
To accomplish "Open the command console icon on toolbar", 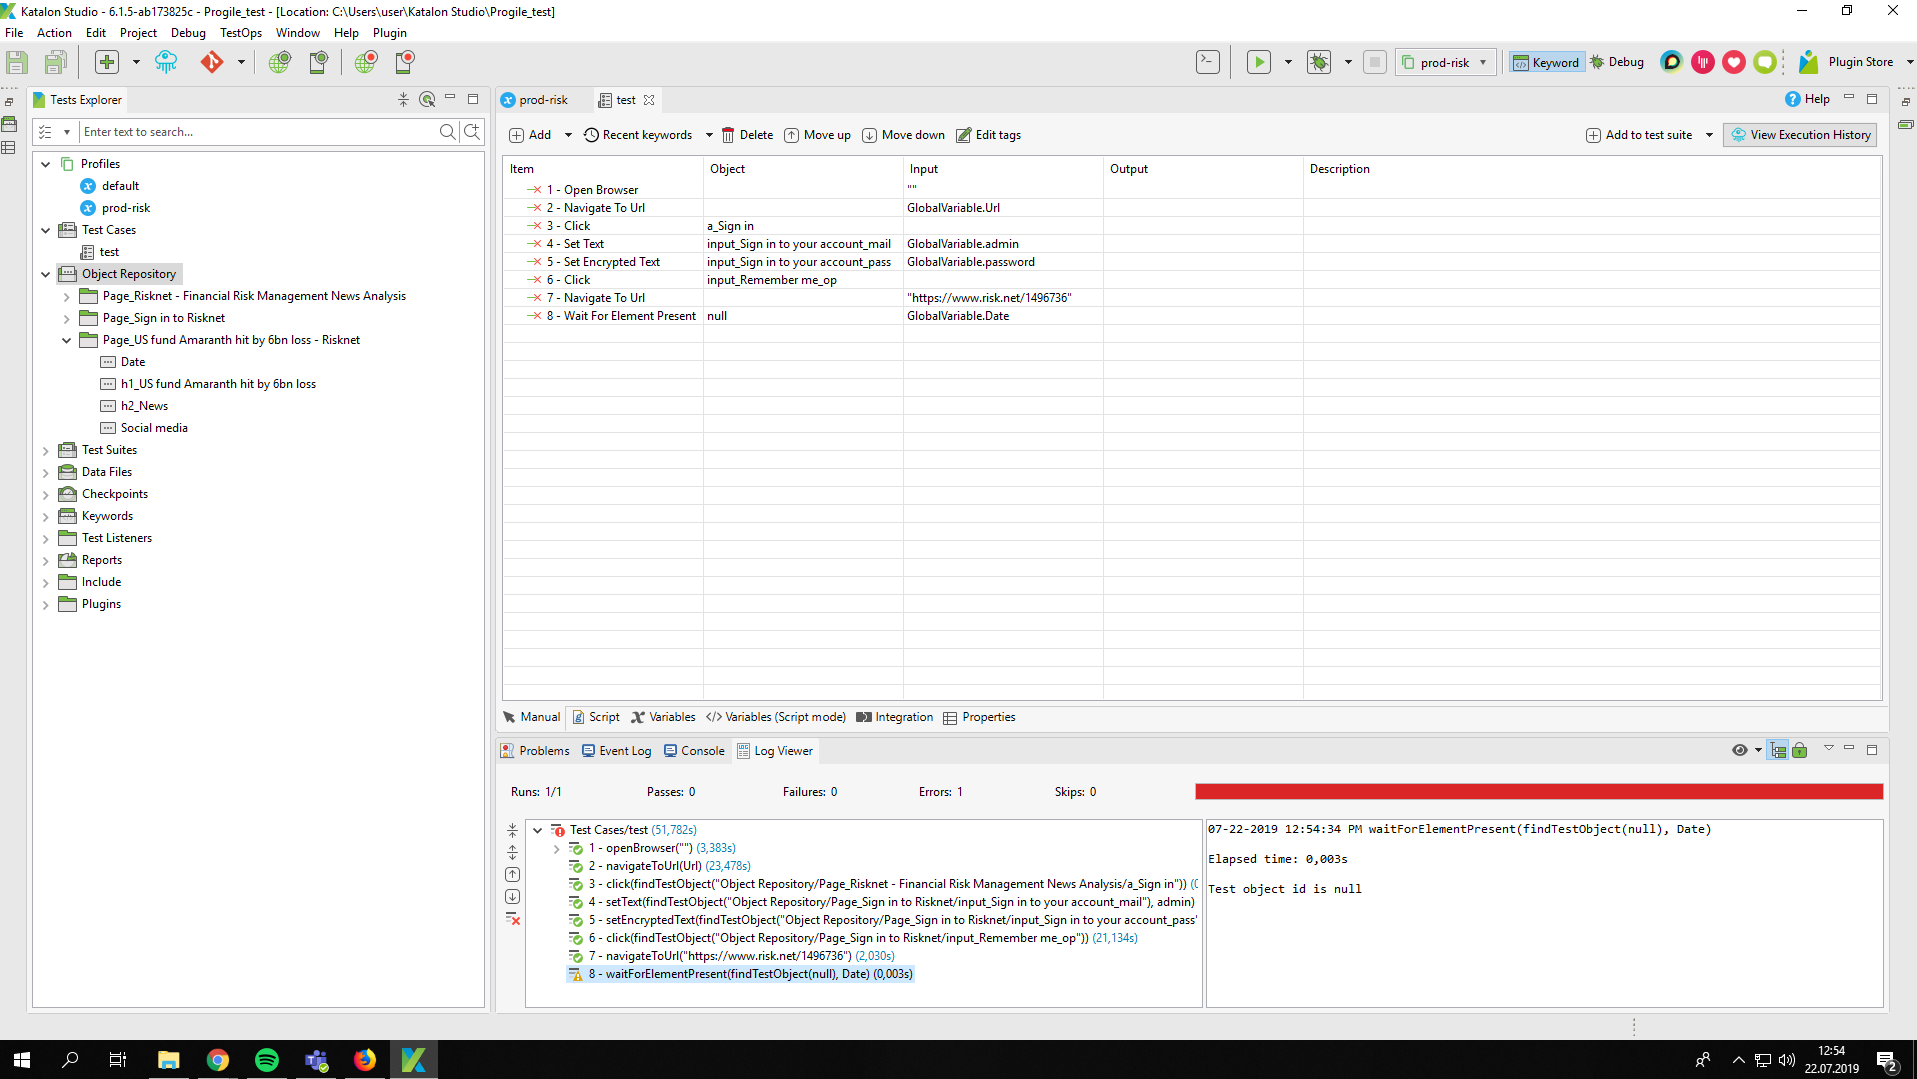I will click(x=1207, y=61).
